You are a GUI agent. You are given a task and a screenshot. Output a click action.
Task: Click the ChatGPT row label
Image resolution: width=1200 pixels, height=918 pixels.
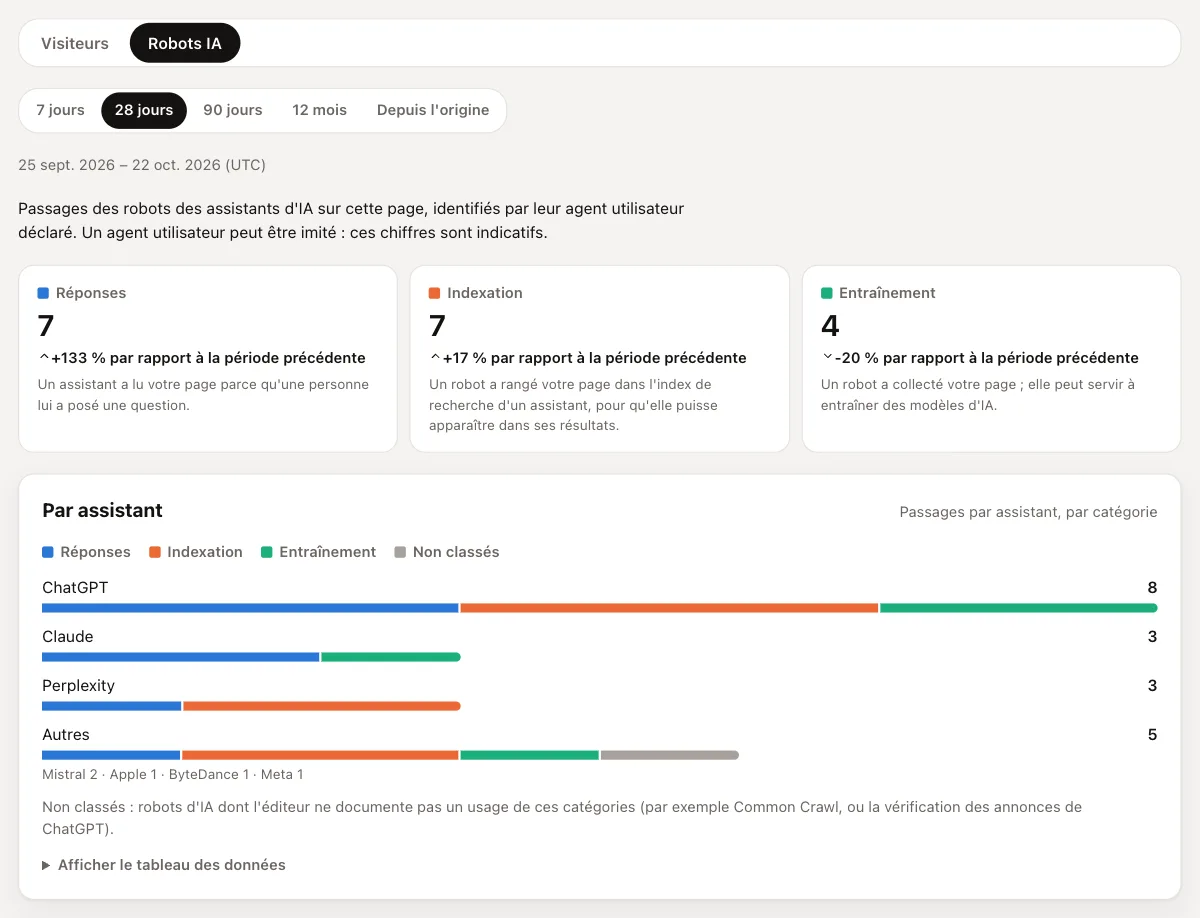click(x=75, y=588)
